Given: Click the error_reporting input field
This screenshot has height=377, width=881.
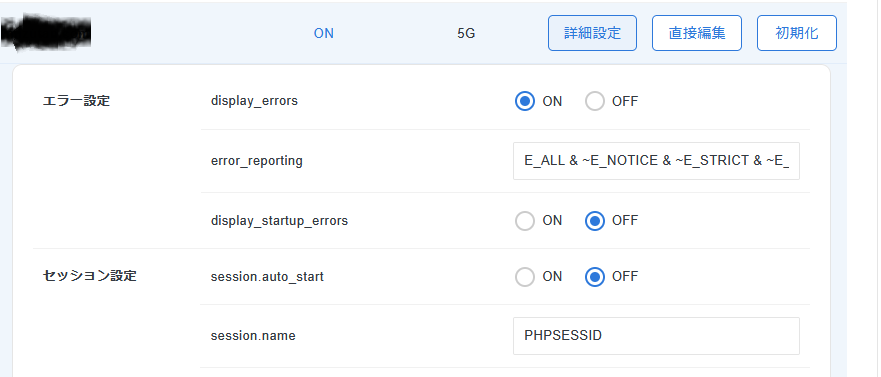Looking at the screenshot, I should [x=656, y=161].
